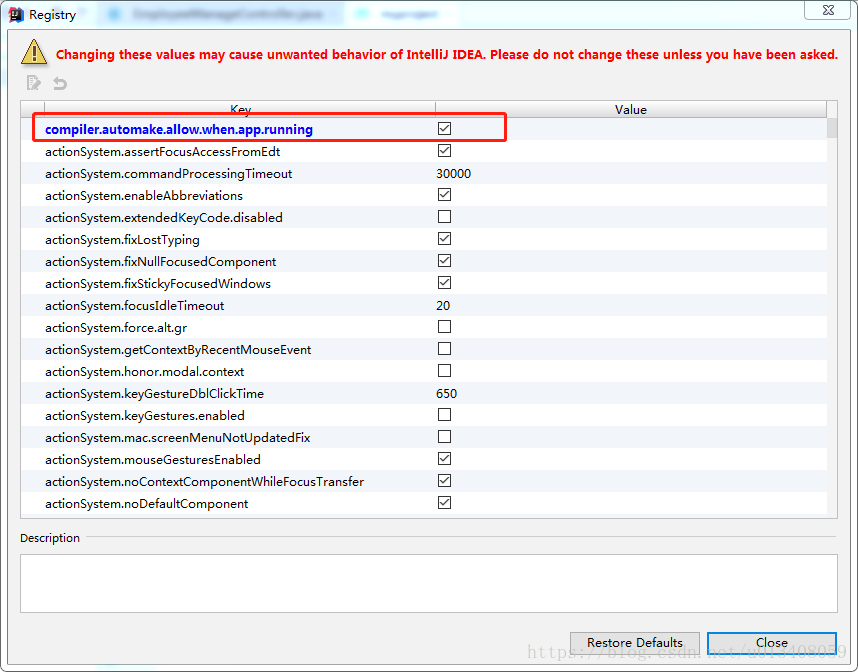
Task: Click the revert to default icon
Action: pyautogui.click(x=60, y=83)
